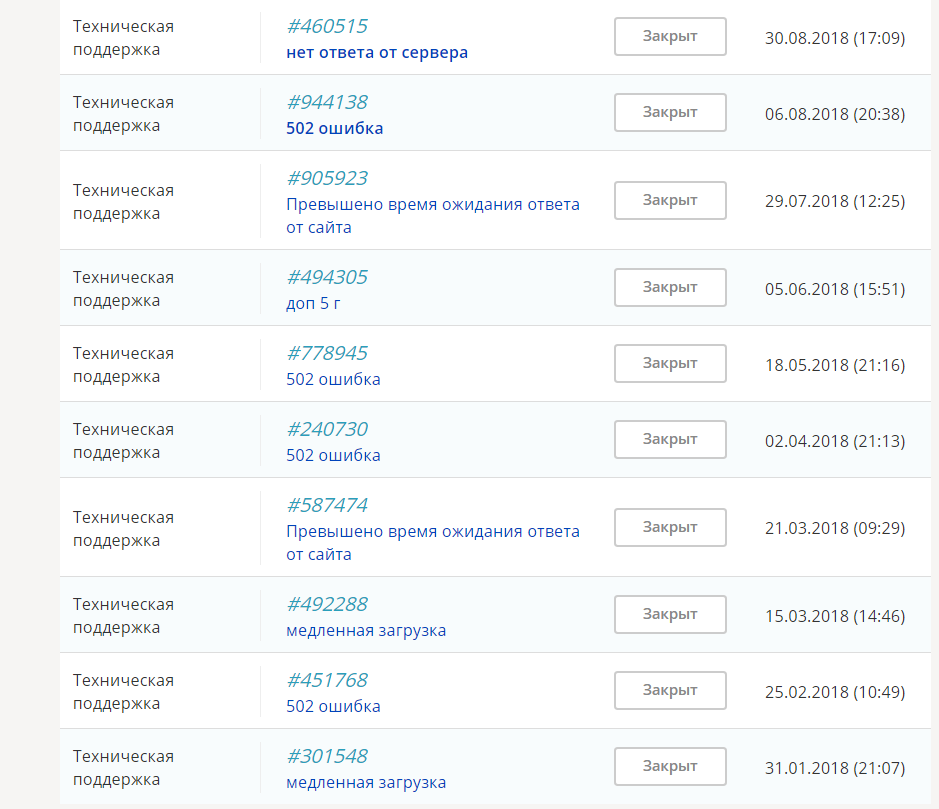
Task: Click 'Закрыт' status for ticket #944138
Action: (670, 112)
